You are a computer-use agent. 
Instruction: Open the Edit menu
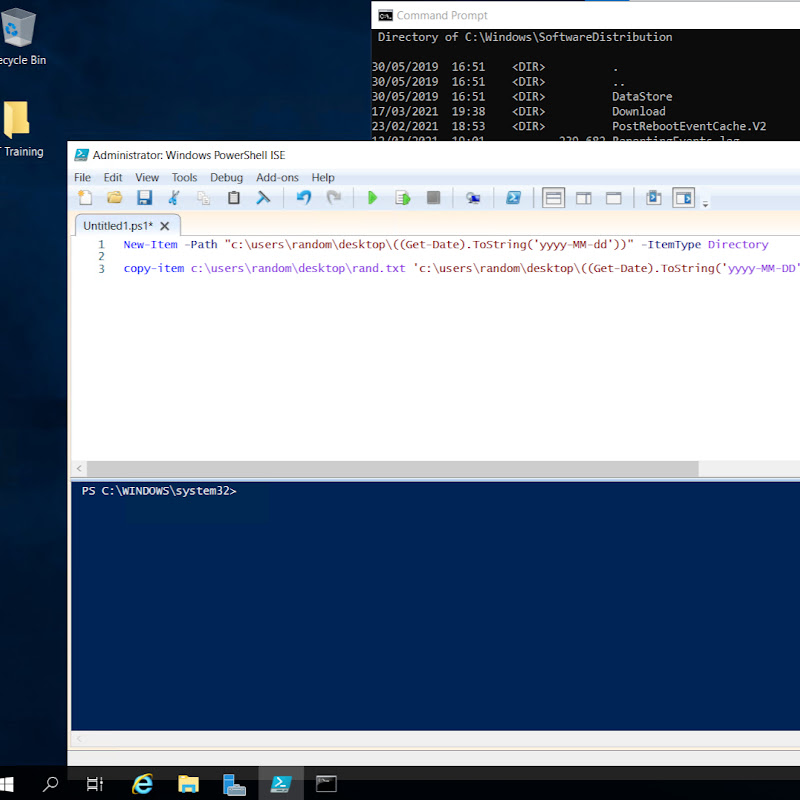(113, 178)
